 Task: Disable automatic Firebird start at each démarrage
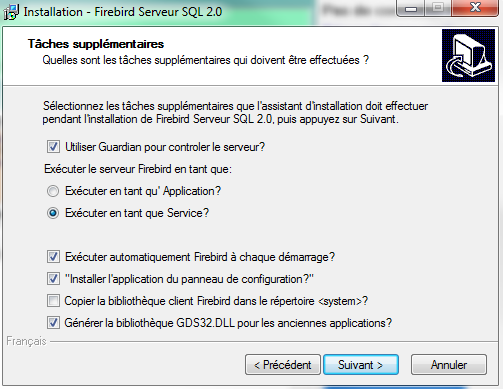point(53,257)
